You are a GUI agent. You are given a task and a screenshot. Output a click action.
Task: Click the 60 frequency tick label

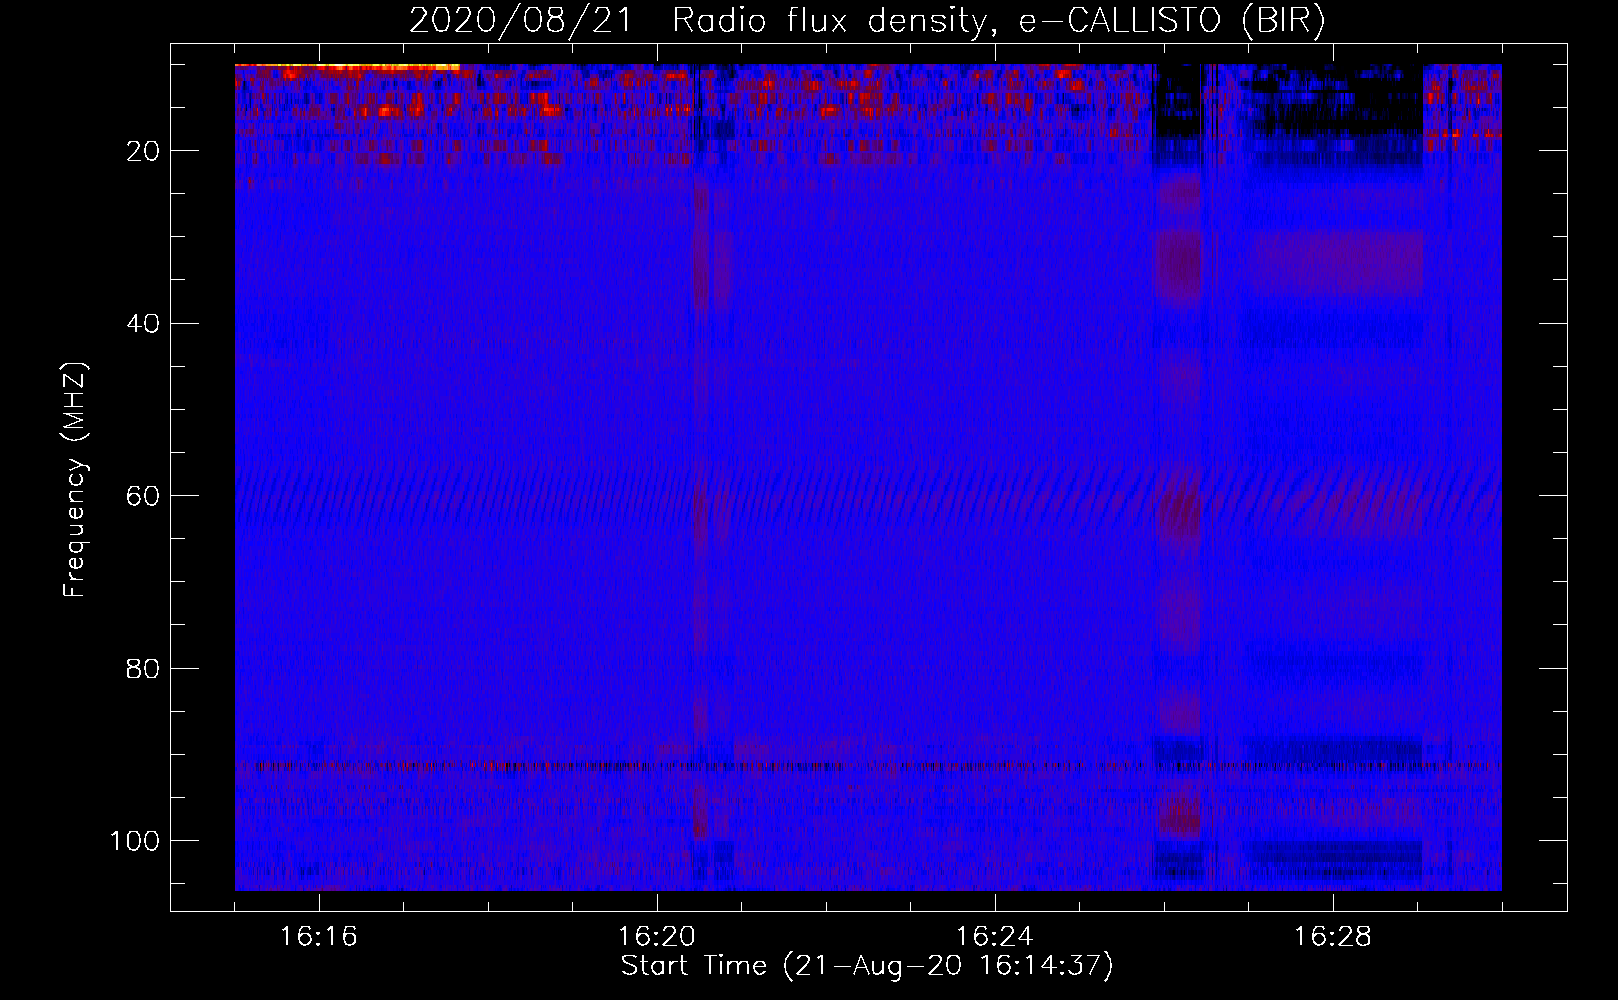(143, 496)
